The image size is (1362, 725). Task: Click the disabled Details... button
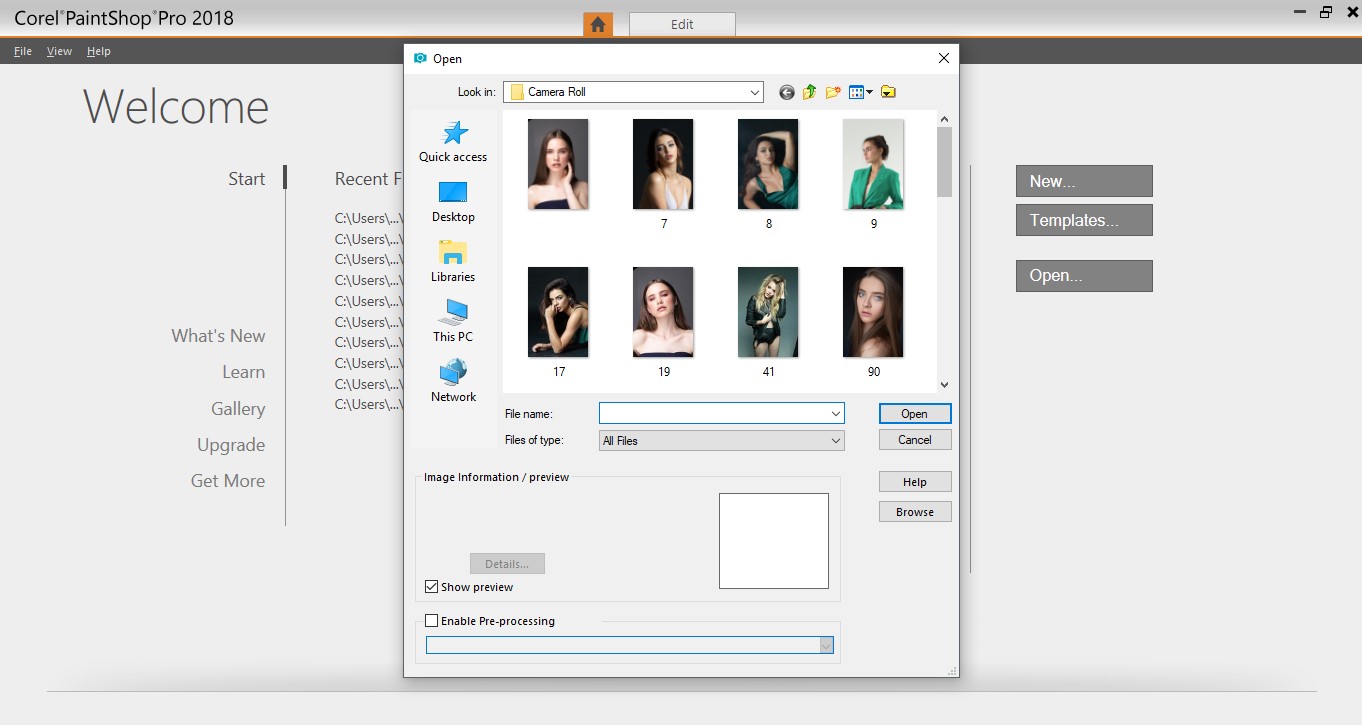[507, 564]
